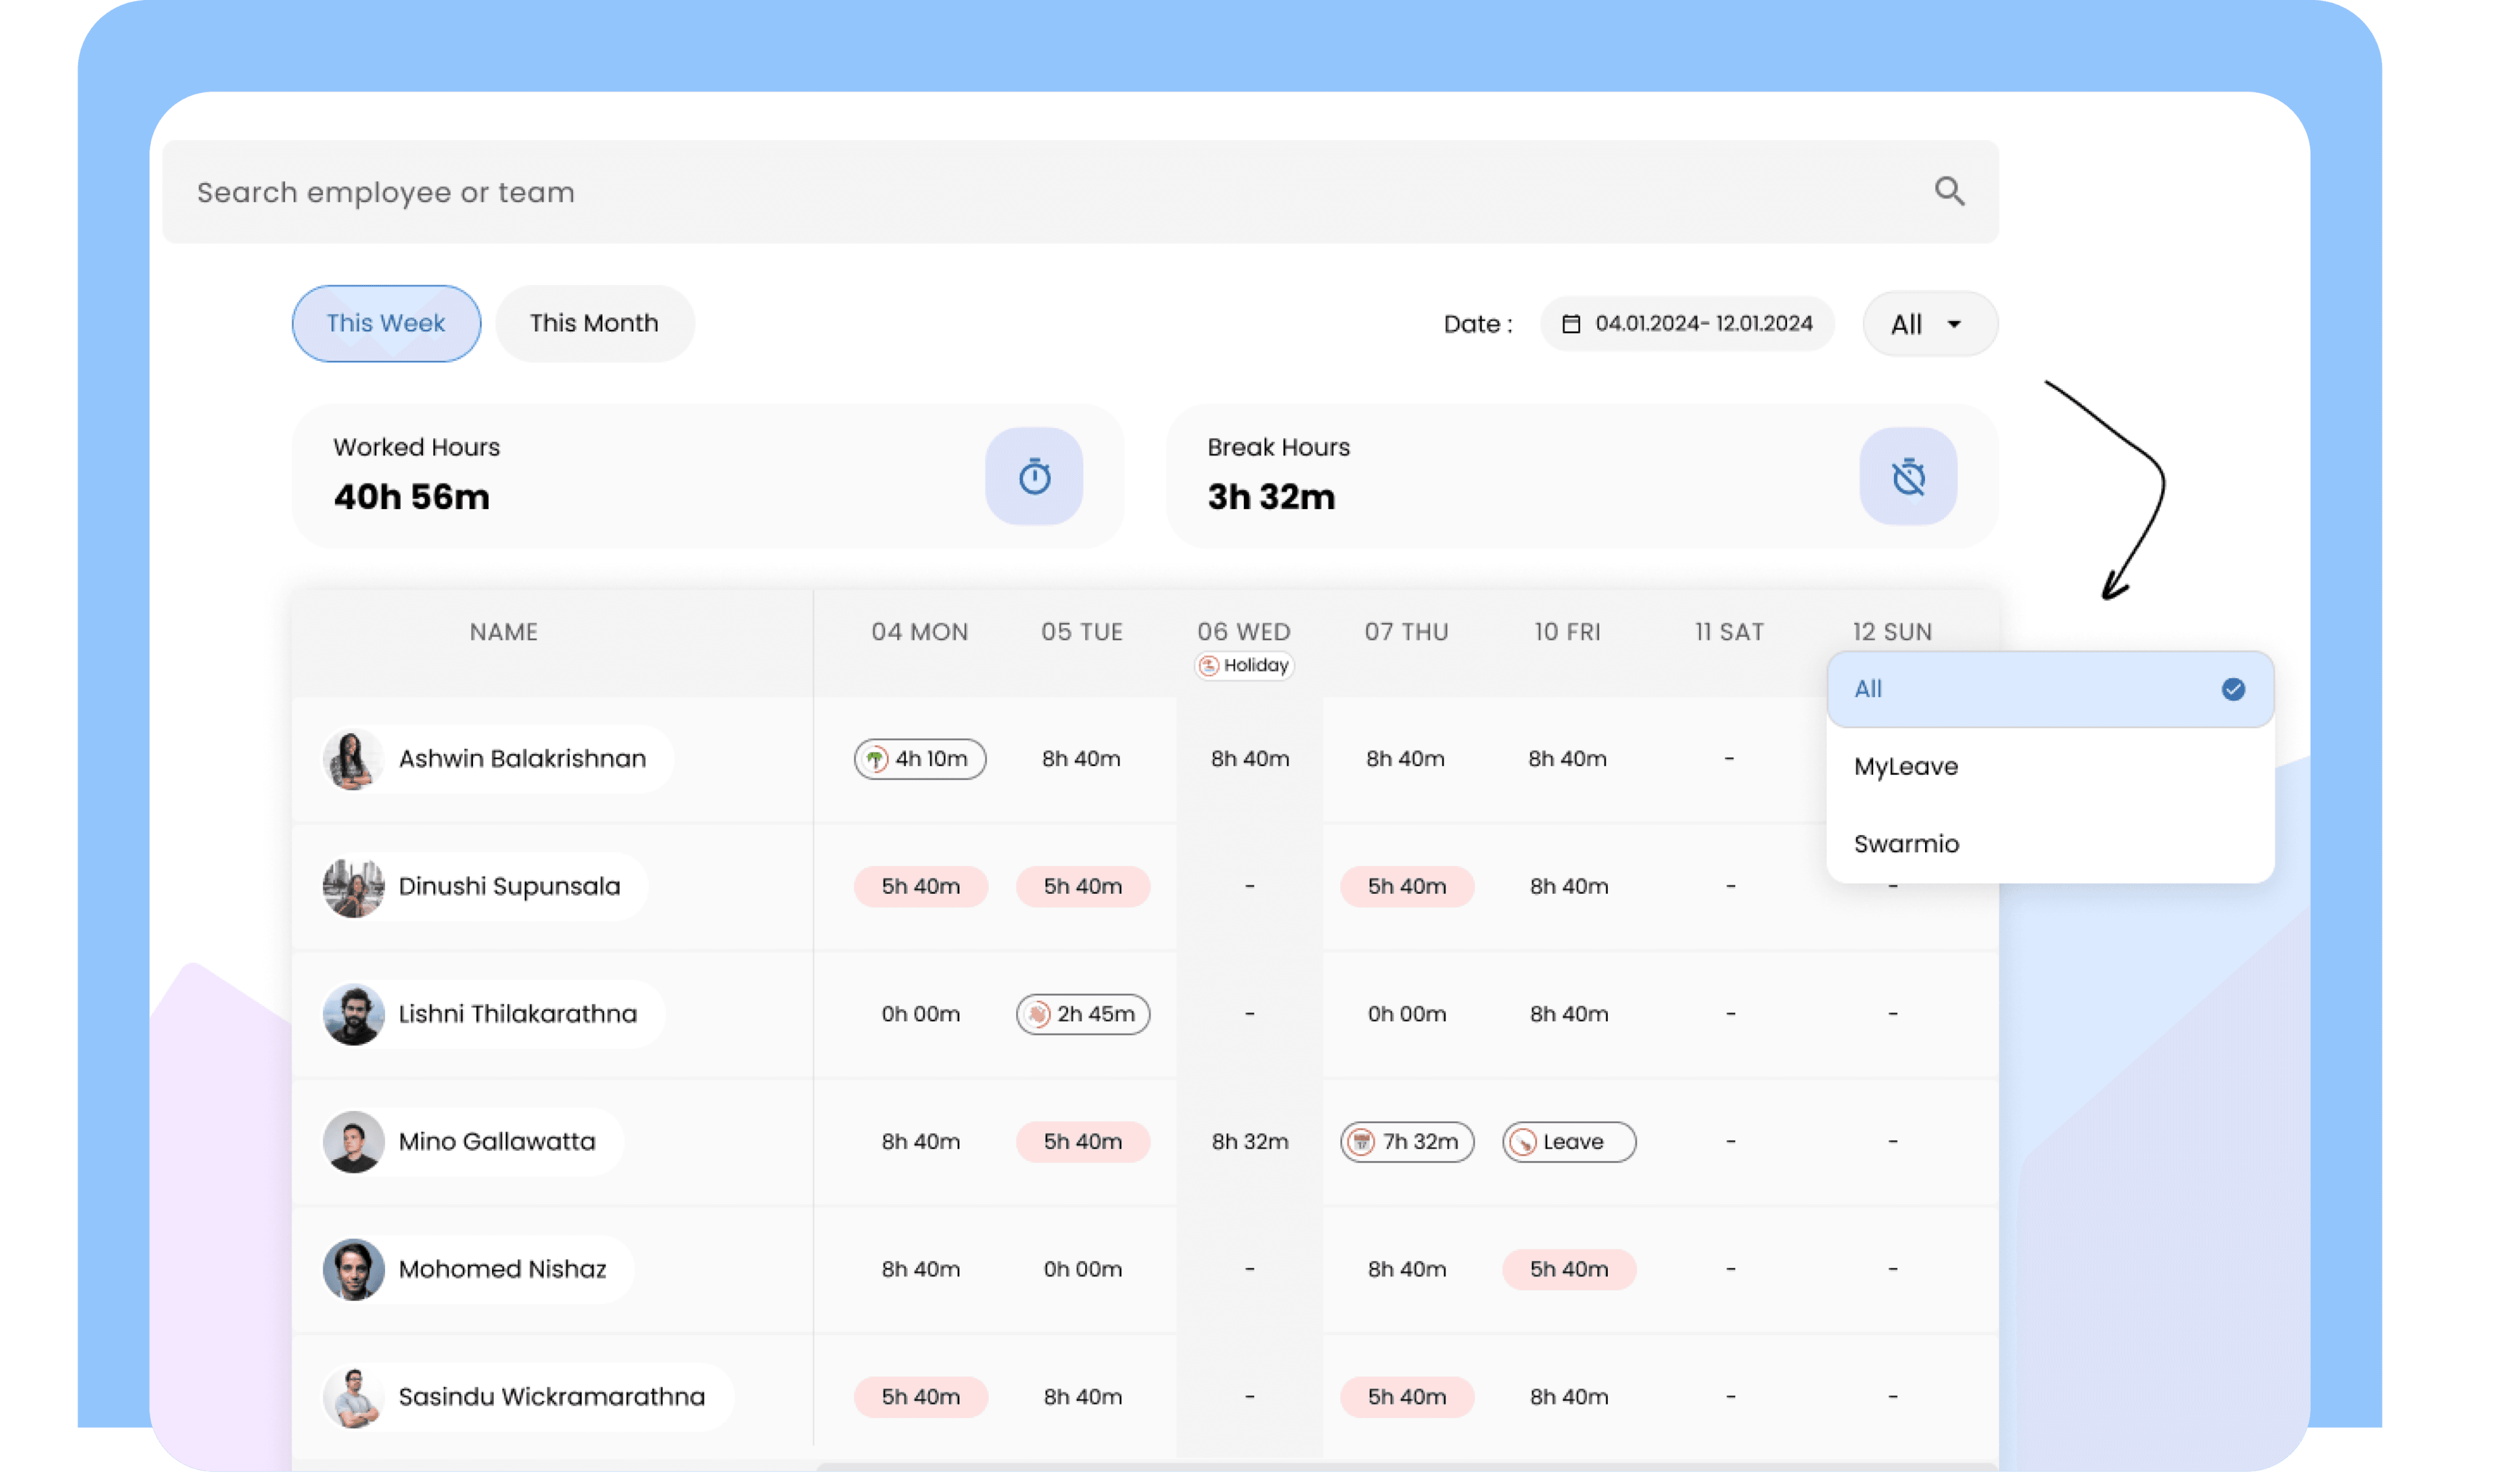2500x1484 pixels.
Task: Click Mino's Leave badge on Friday
Action: coord(1568,1142)
